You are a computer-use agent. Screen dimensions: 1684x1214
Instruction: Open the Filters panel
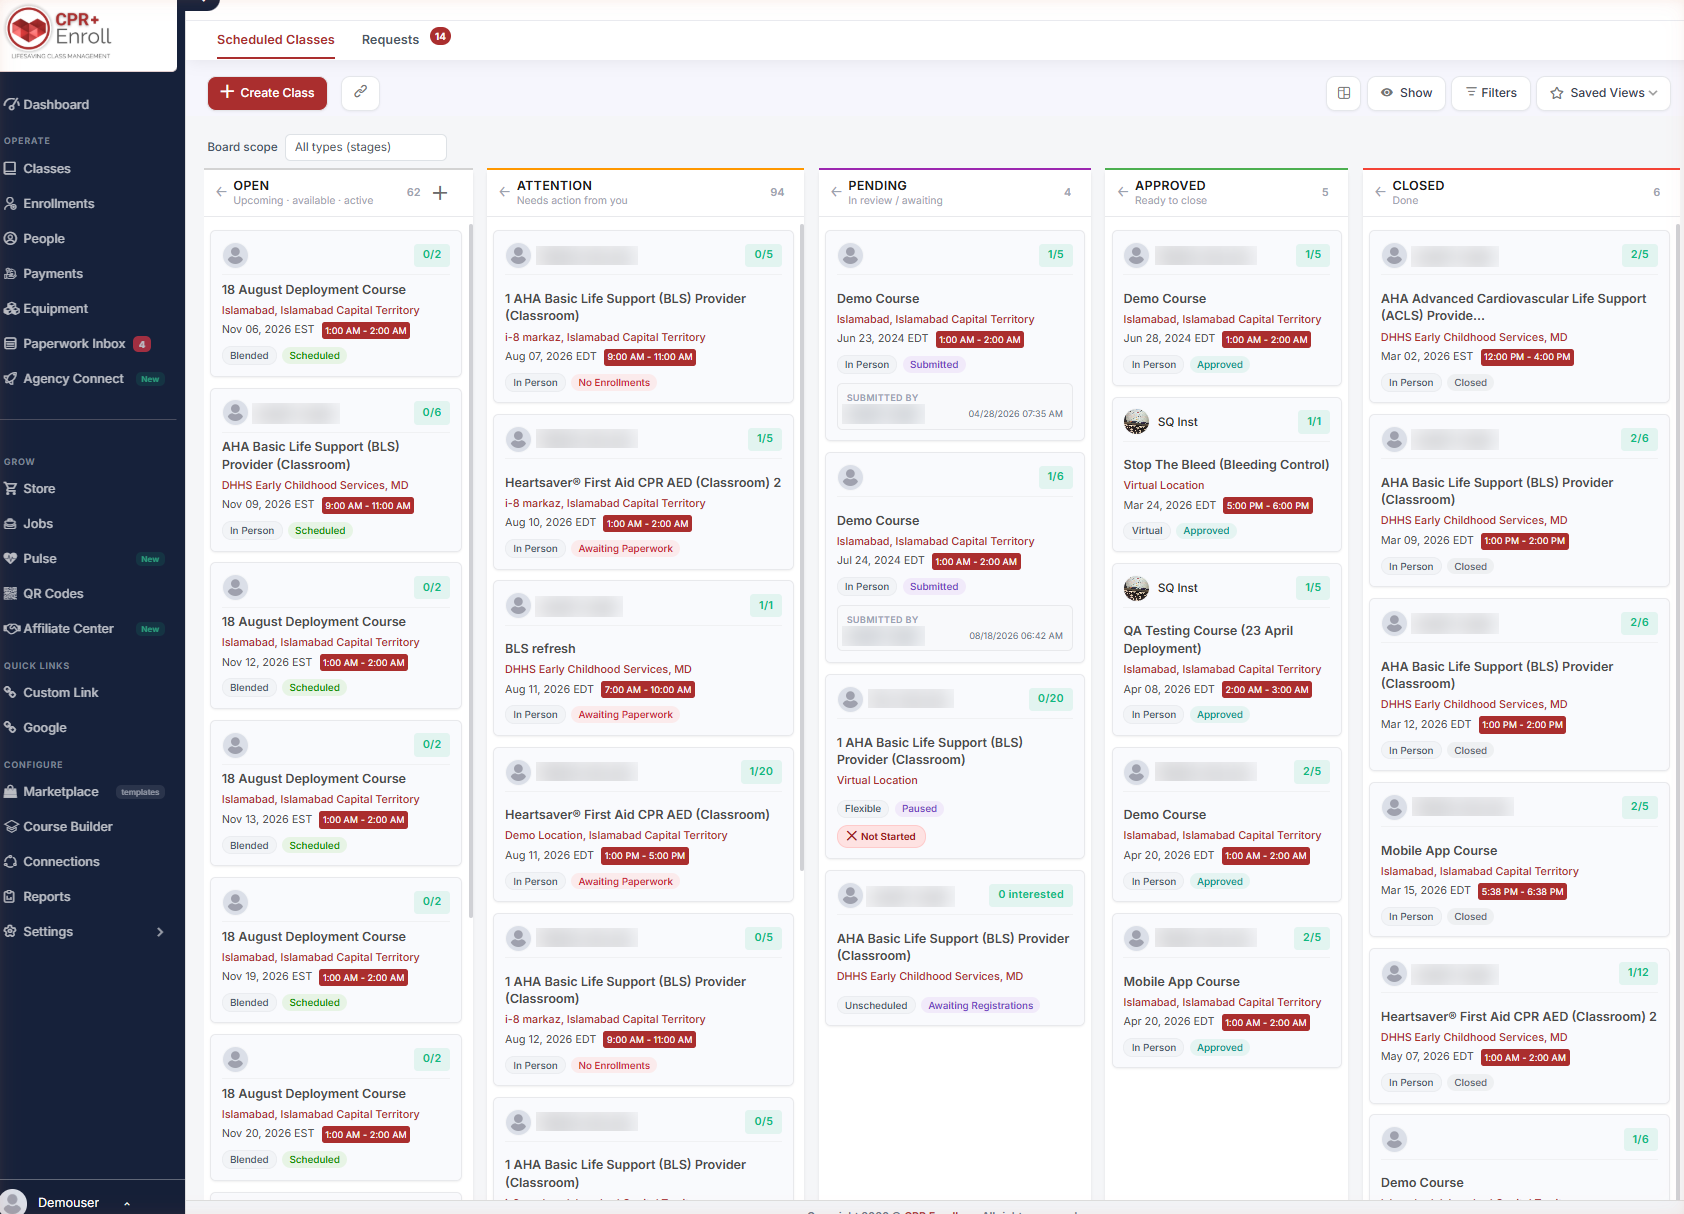coord(1491,93)
